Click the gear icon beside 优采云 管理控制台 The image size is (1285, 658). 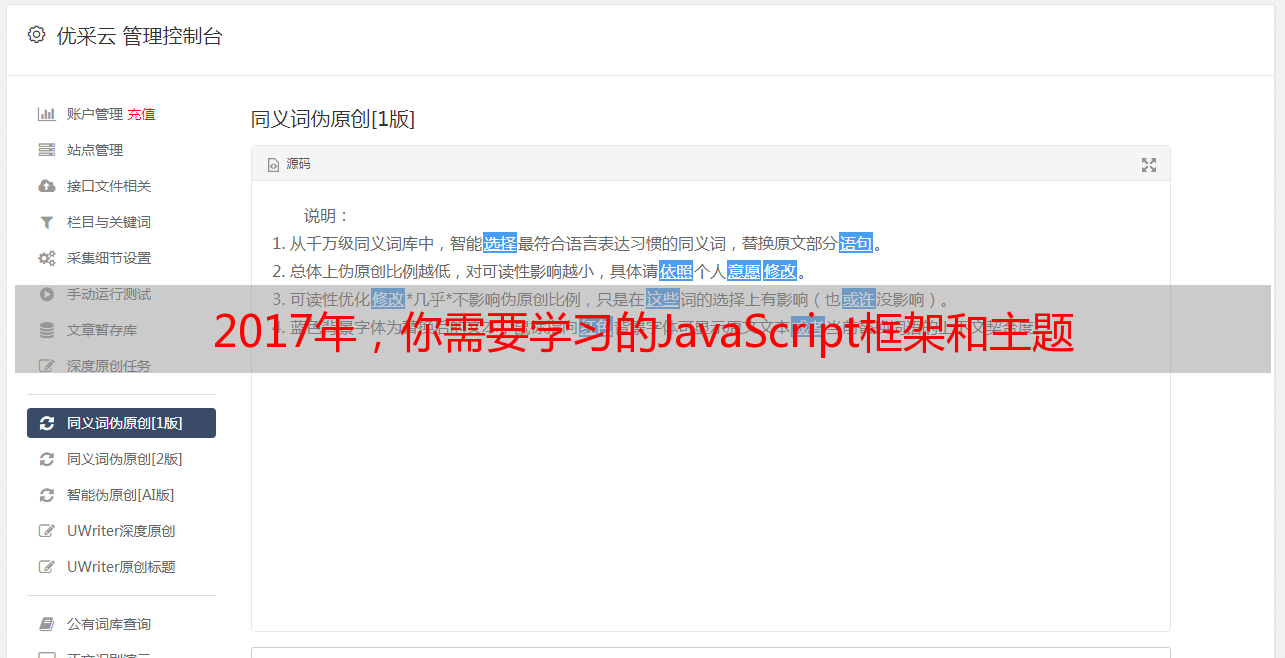point(37,35)
